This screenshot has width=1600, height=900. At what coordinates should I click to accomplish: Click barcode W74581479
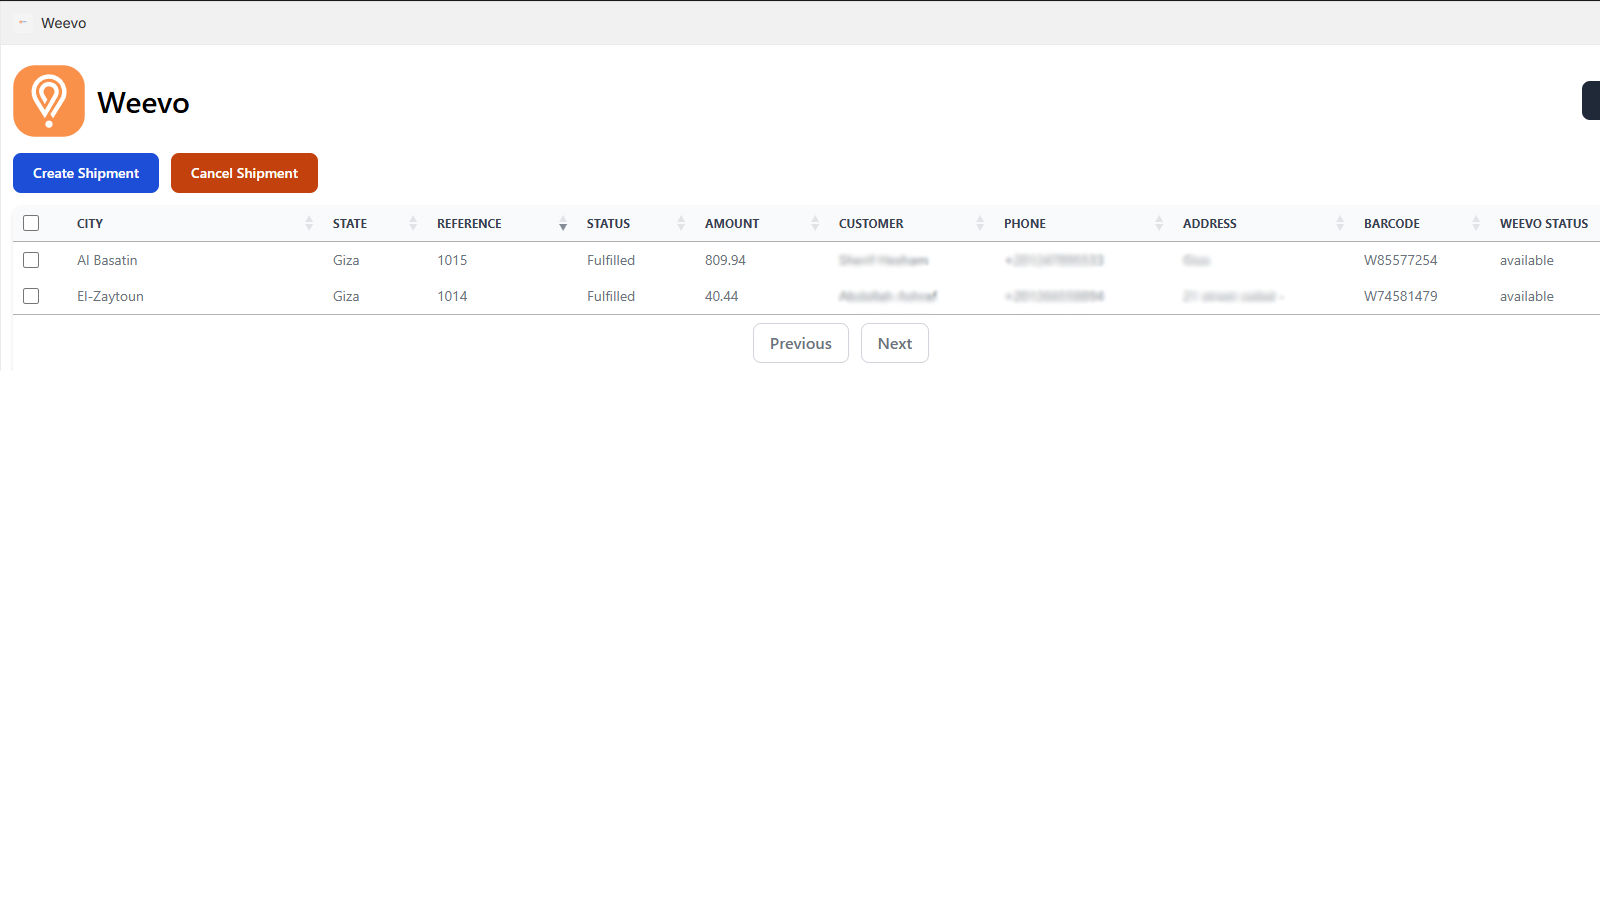(1400, 296)
